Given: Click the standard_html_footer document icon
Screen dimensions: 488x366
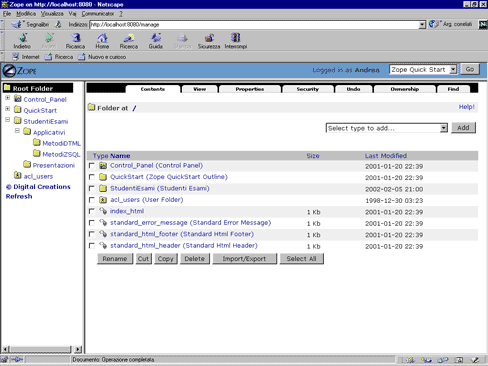Looking at the screenshot, I should tap(103, 234).
